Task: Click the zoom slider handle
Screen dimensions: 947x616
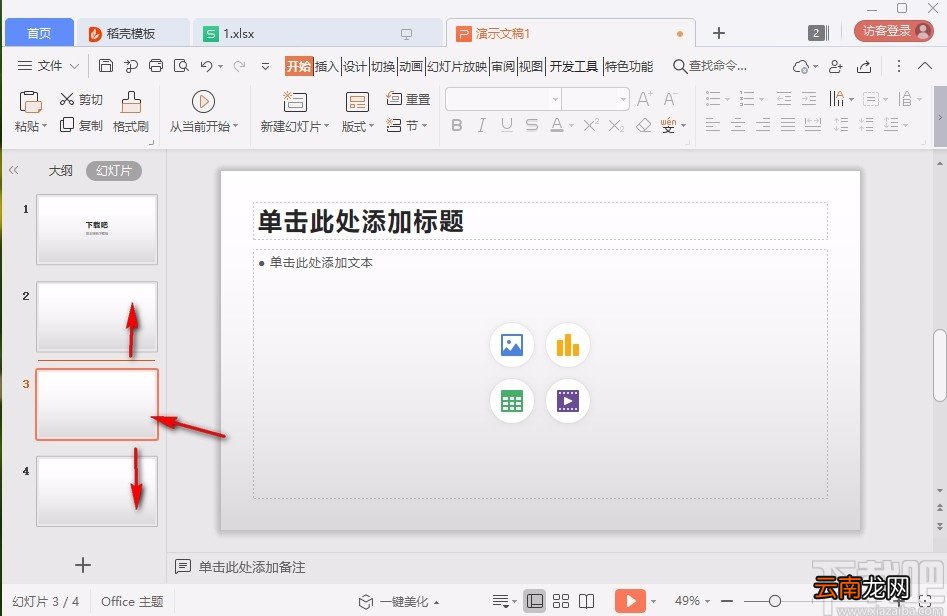Action: pyautogui.click(x=775, y=601)
